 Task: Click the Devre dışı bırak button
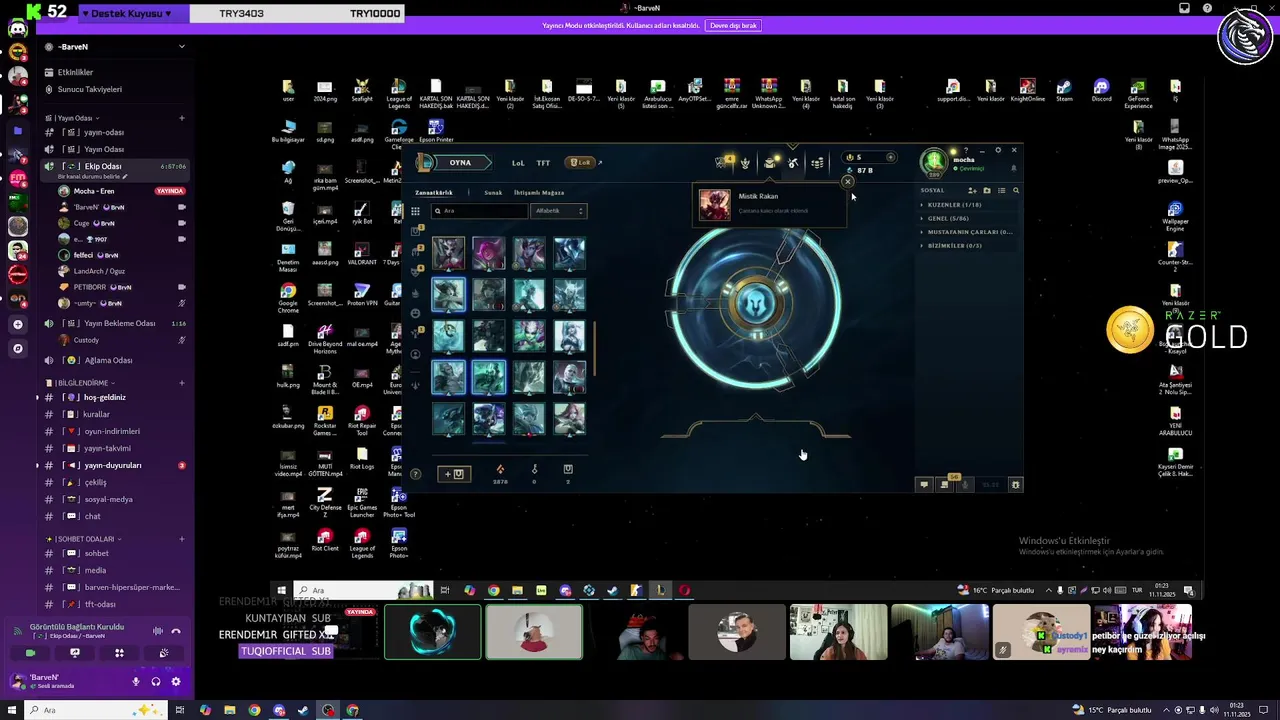point(734,25)
